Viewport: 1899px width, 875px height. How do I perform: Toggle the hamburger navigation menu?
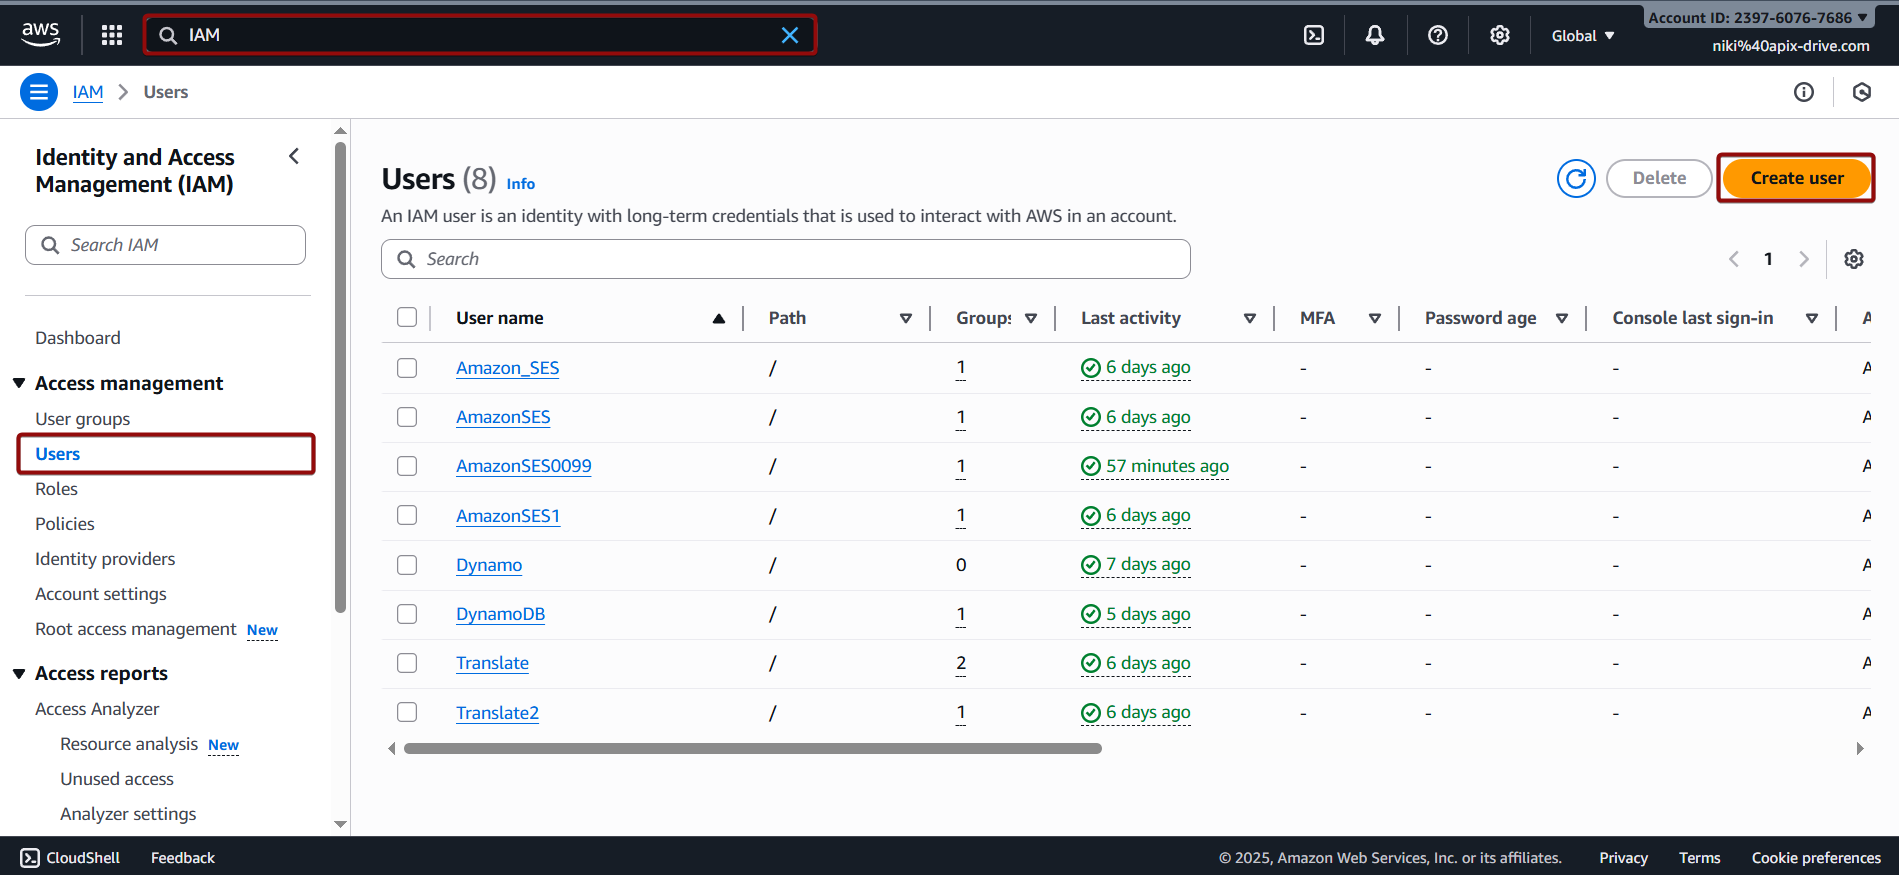click(39, 92)
